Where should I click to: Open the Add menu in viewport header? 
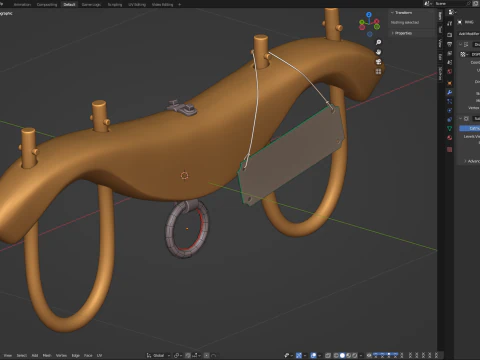(35, 355)
